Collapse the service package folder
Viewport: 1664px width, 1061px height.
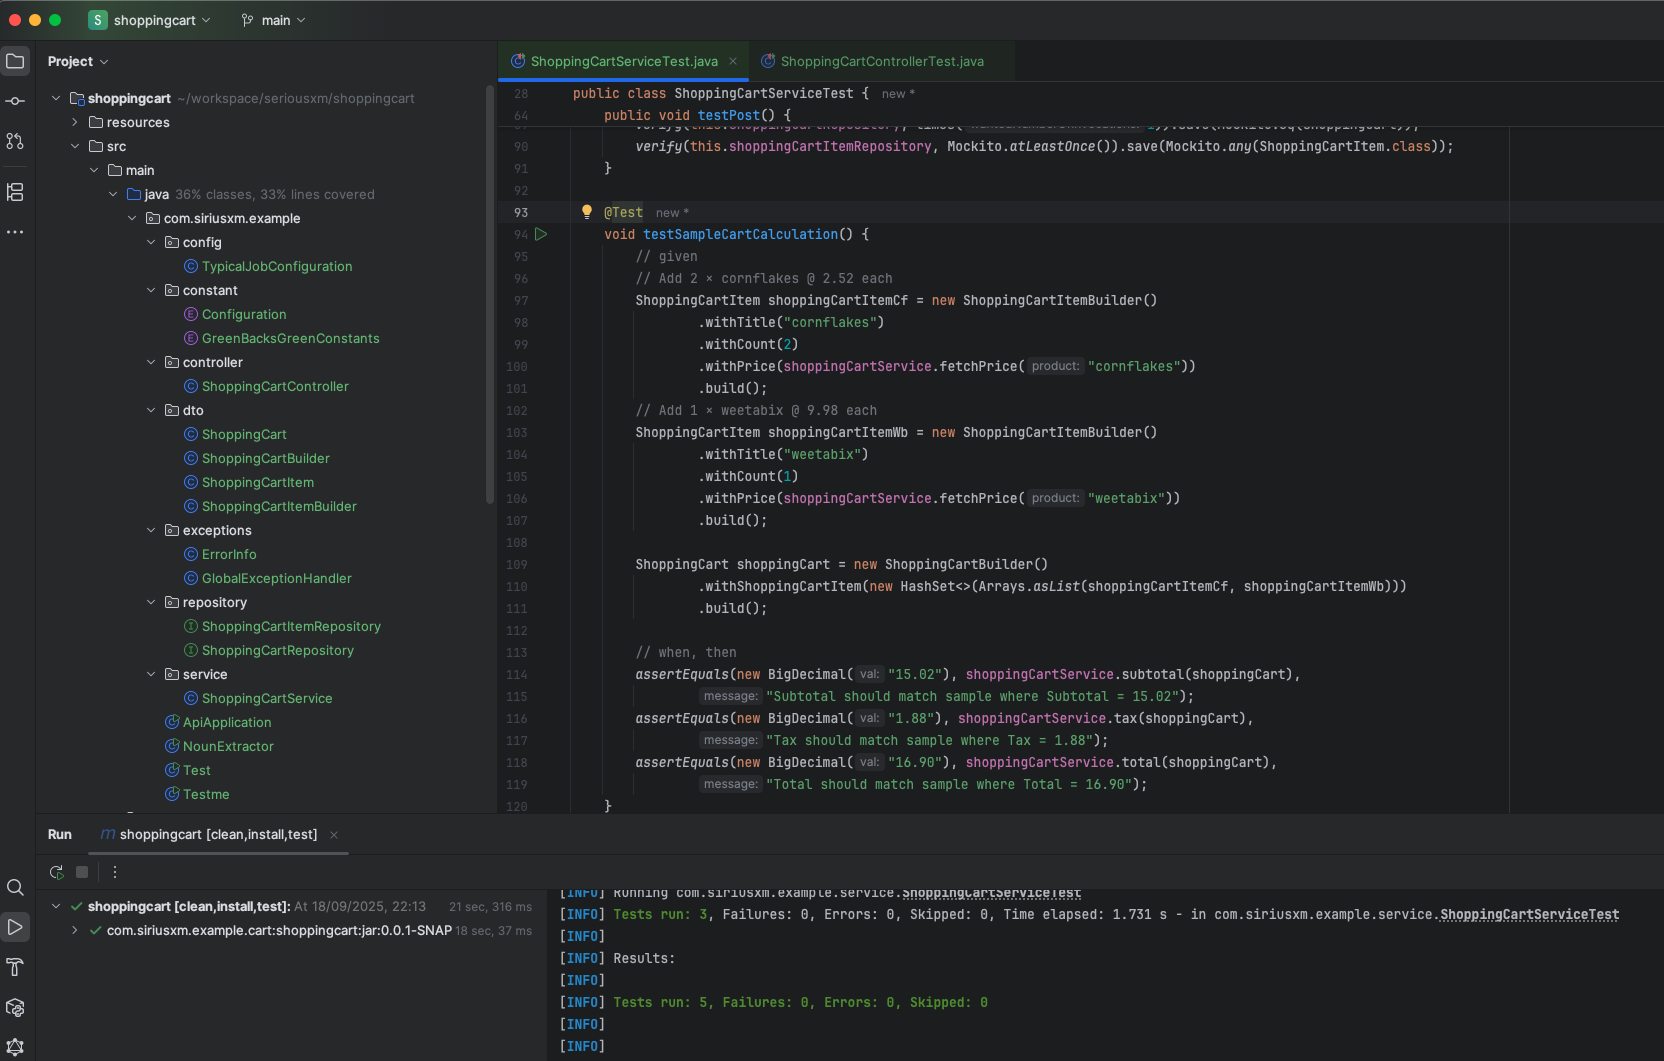pos(151,674)
